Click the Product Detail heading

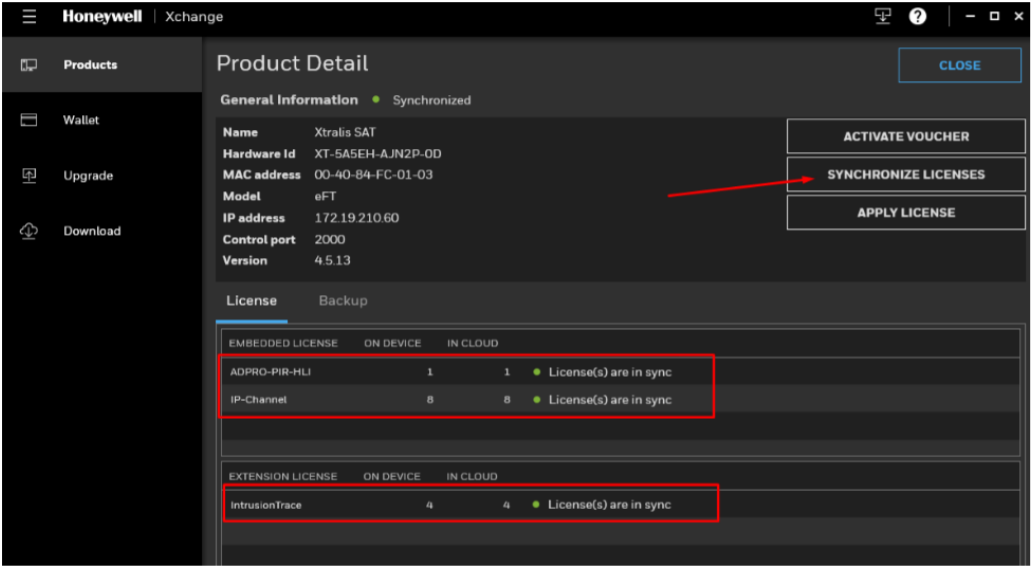point(293,63)
